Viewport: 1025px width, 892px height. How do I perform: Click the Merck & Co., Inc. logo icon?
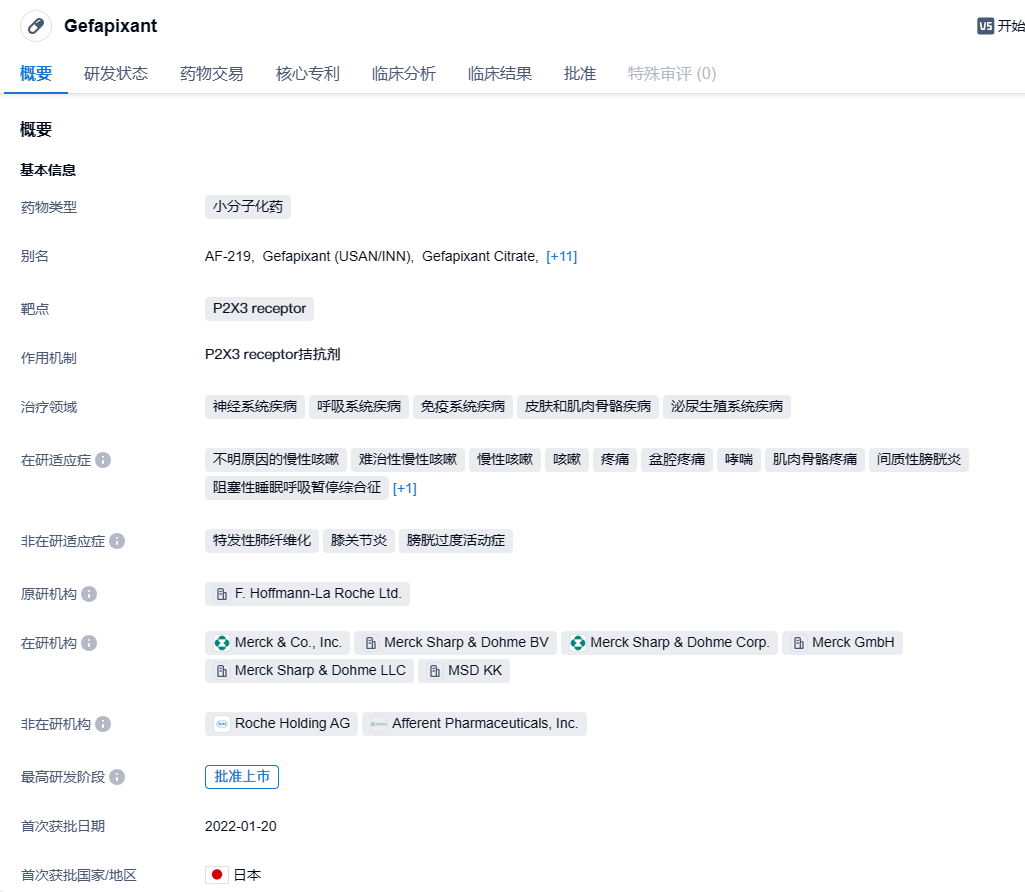222,643
